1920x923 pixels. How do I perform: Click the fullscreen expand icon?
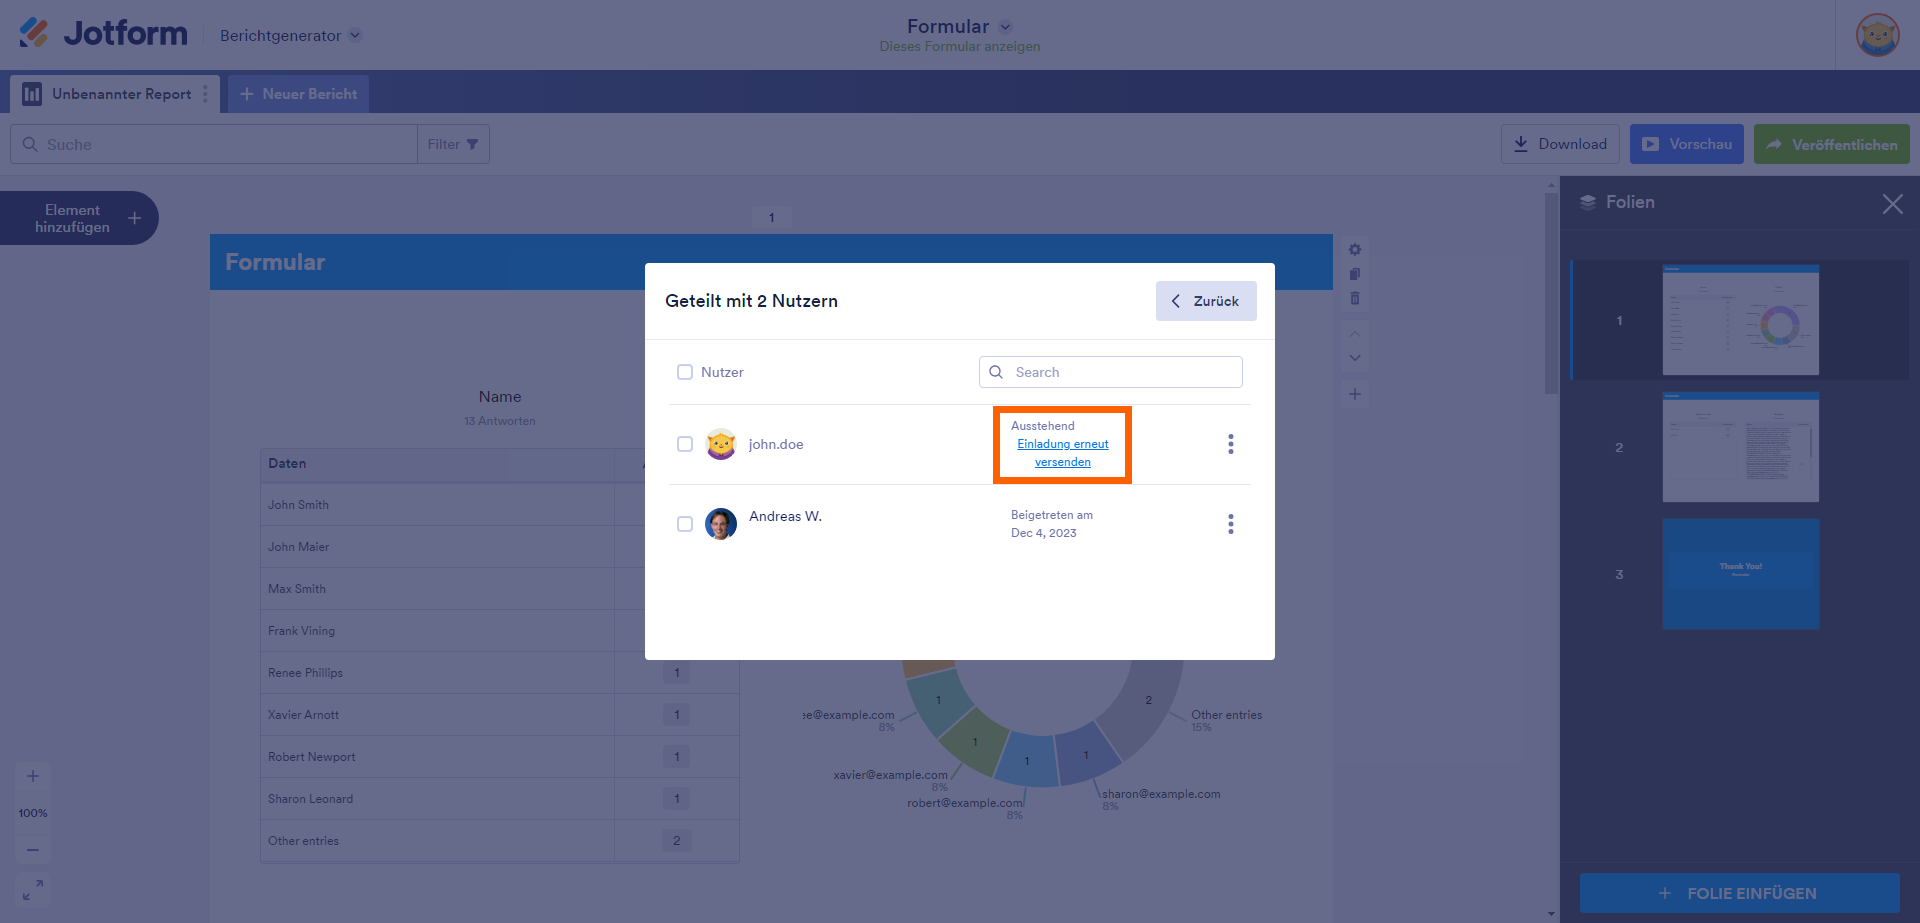pos(33,889)
